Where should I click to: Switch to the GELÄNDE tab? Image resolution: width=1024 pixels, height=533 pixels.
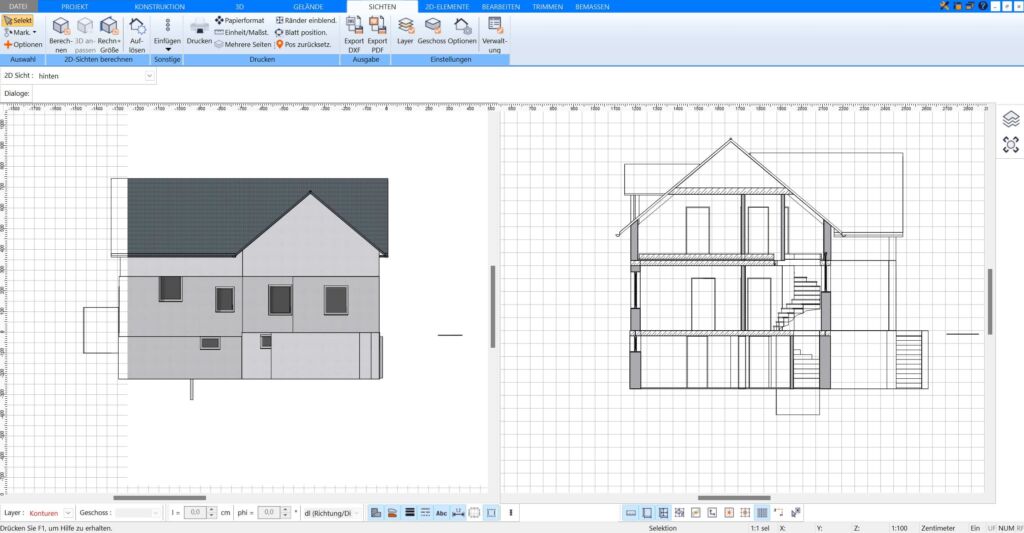tap(308, 7)
